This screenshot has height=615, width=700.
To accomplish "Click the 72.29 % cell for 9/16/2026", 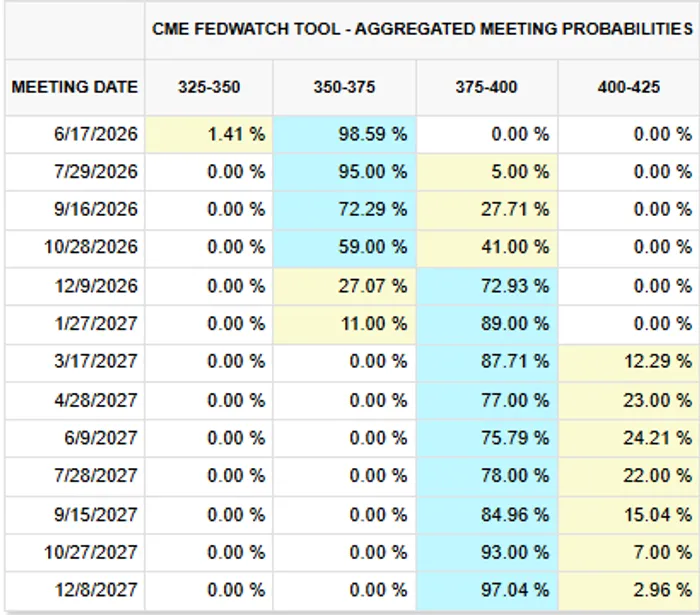I will [344, 210].
